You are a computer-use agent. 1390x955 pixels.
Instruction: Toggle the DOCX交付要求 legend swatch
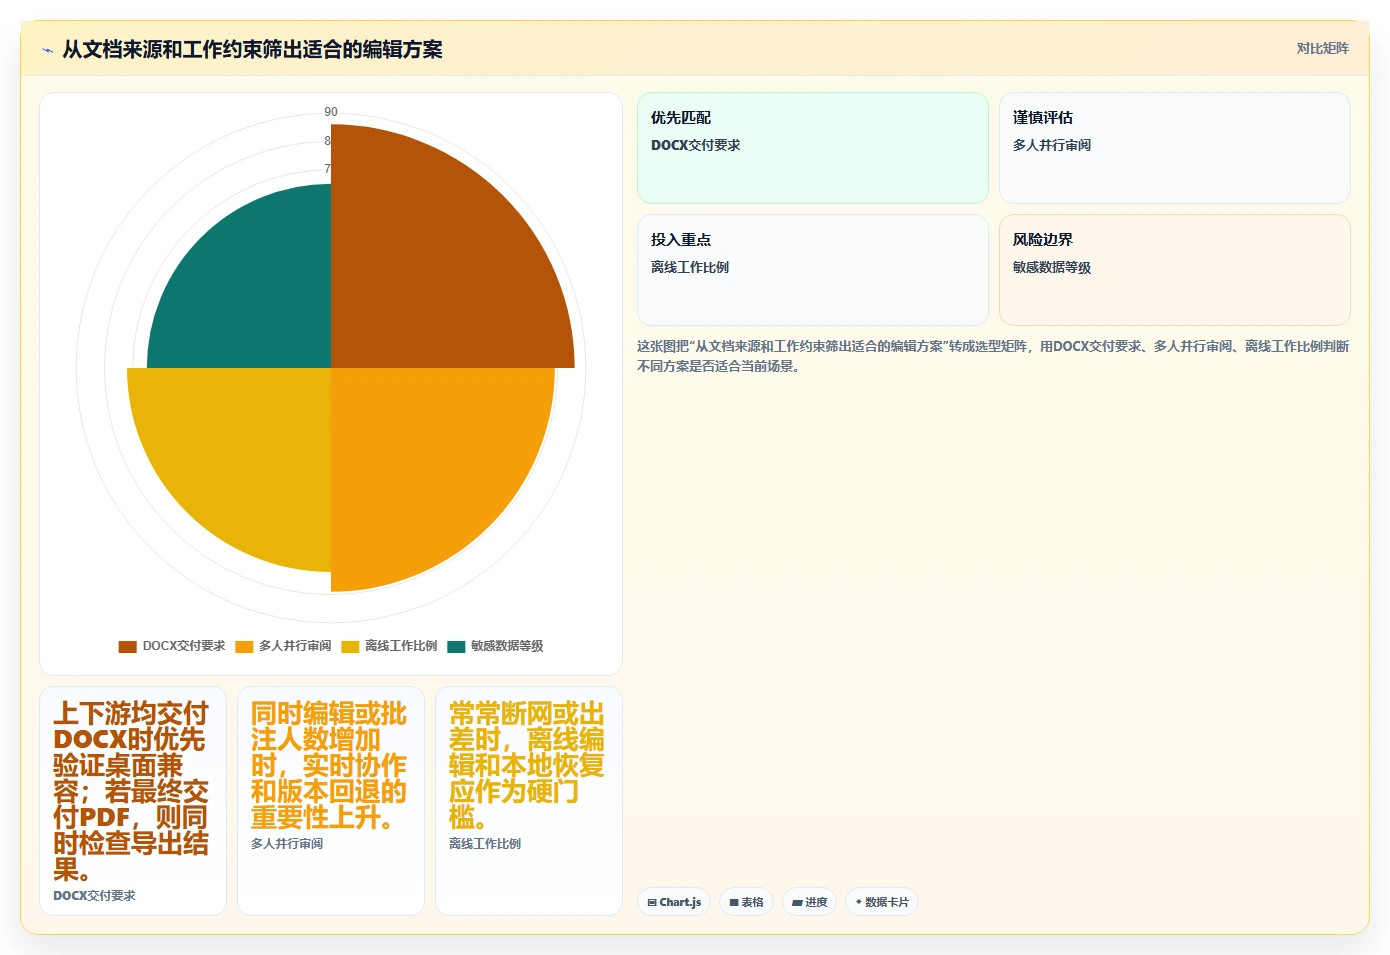pyautogui.click(x=127, y=646)
